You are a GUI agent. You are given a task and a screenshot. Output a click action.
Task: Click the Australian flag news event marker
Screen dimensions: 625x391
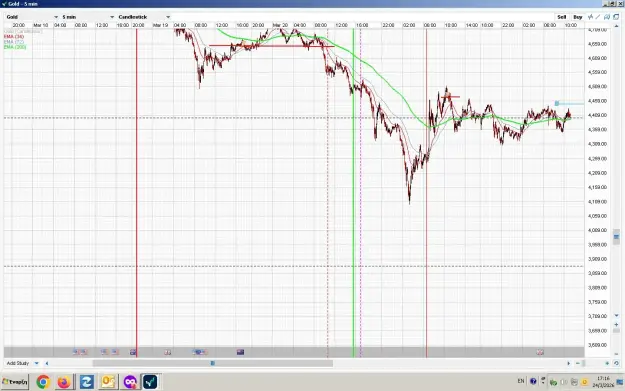[240, 352]
